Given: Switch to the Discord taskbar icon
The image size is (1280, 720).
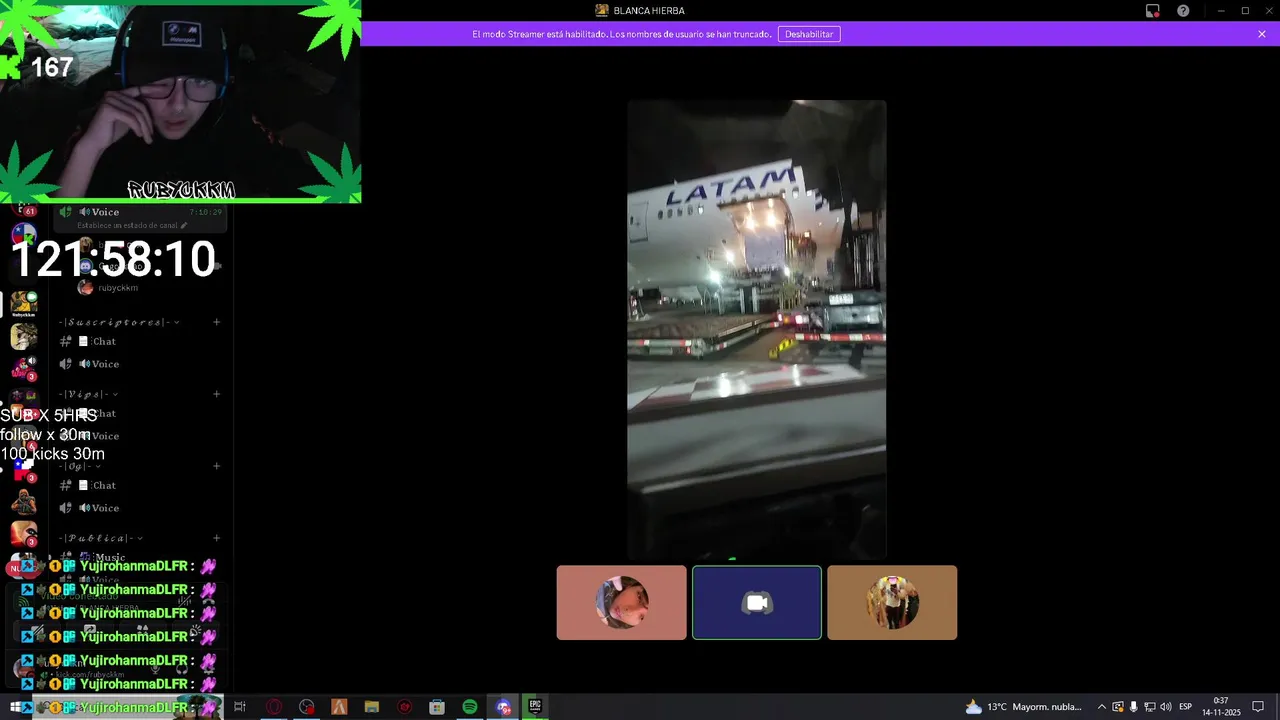Looking at the screenshot, I should (x=503, y=707).
